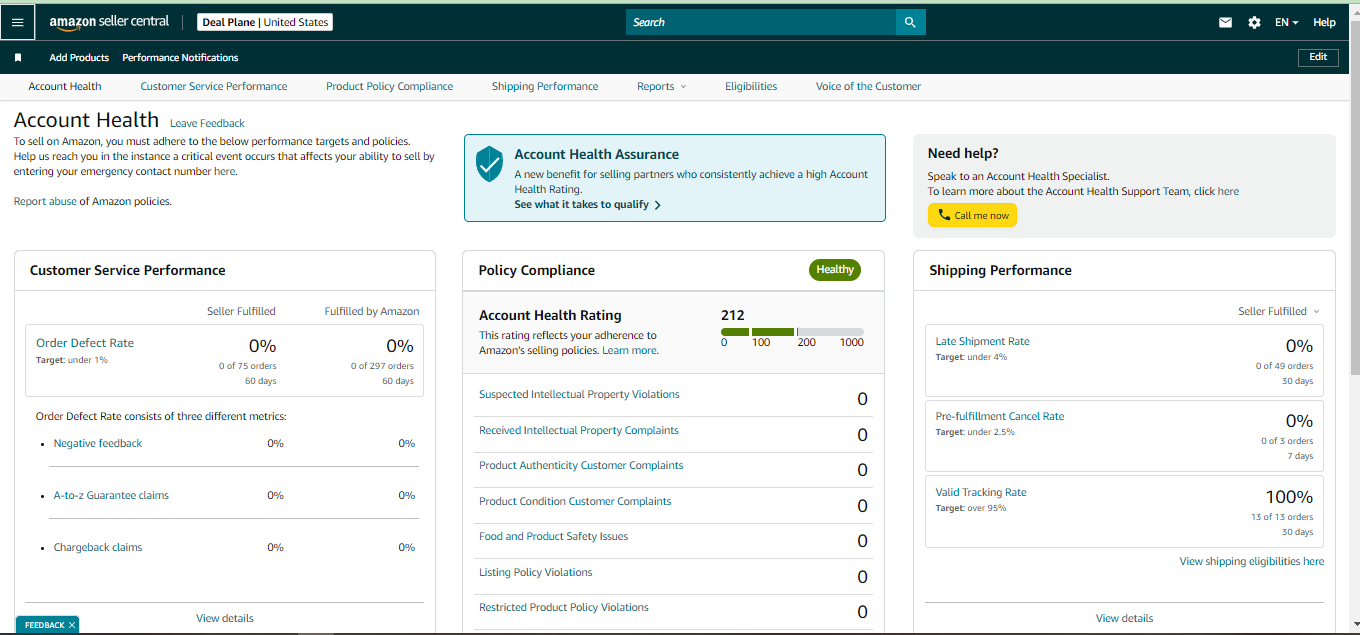Screen dimensions: 1360x635
Task: View details under Shipping Performance
Action: (x=1124, y=618)
